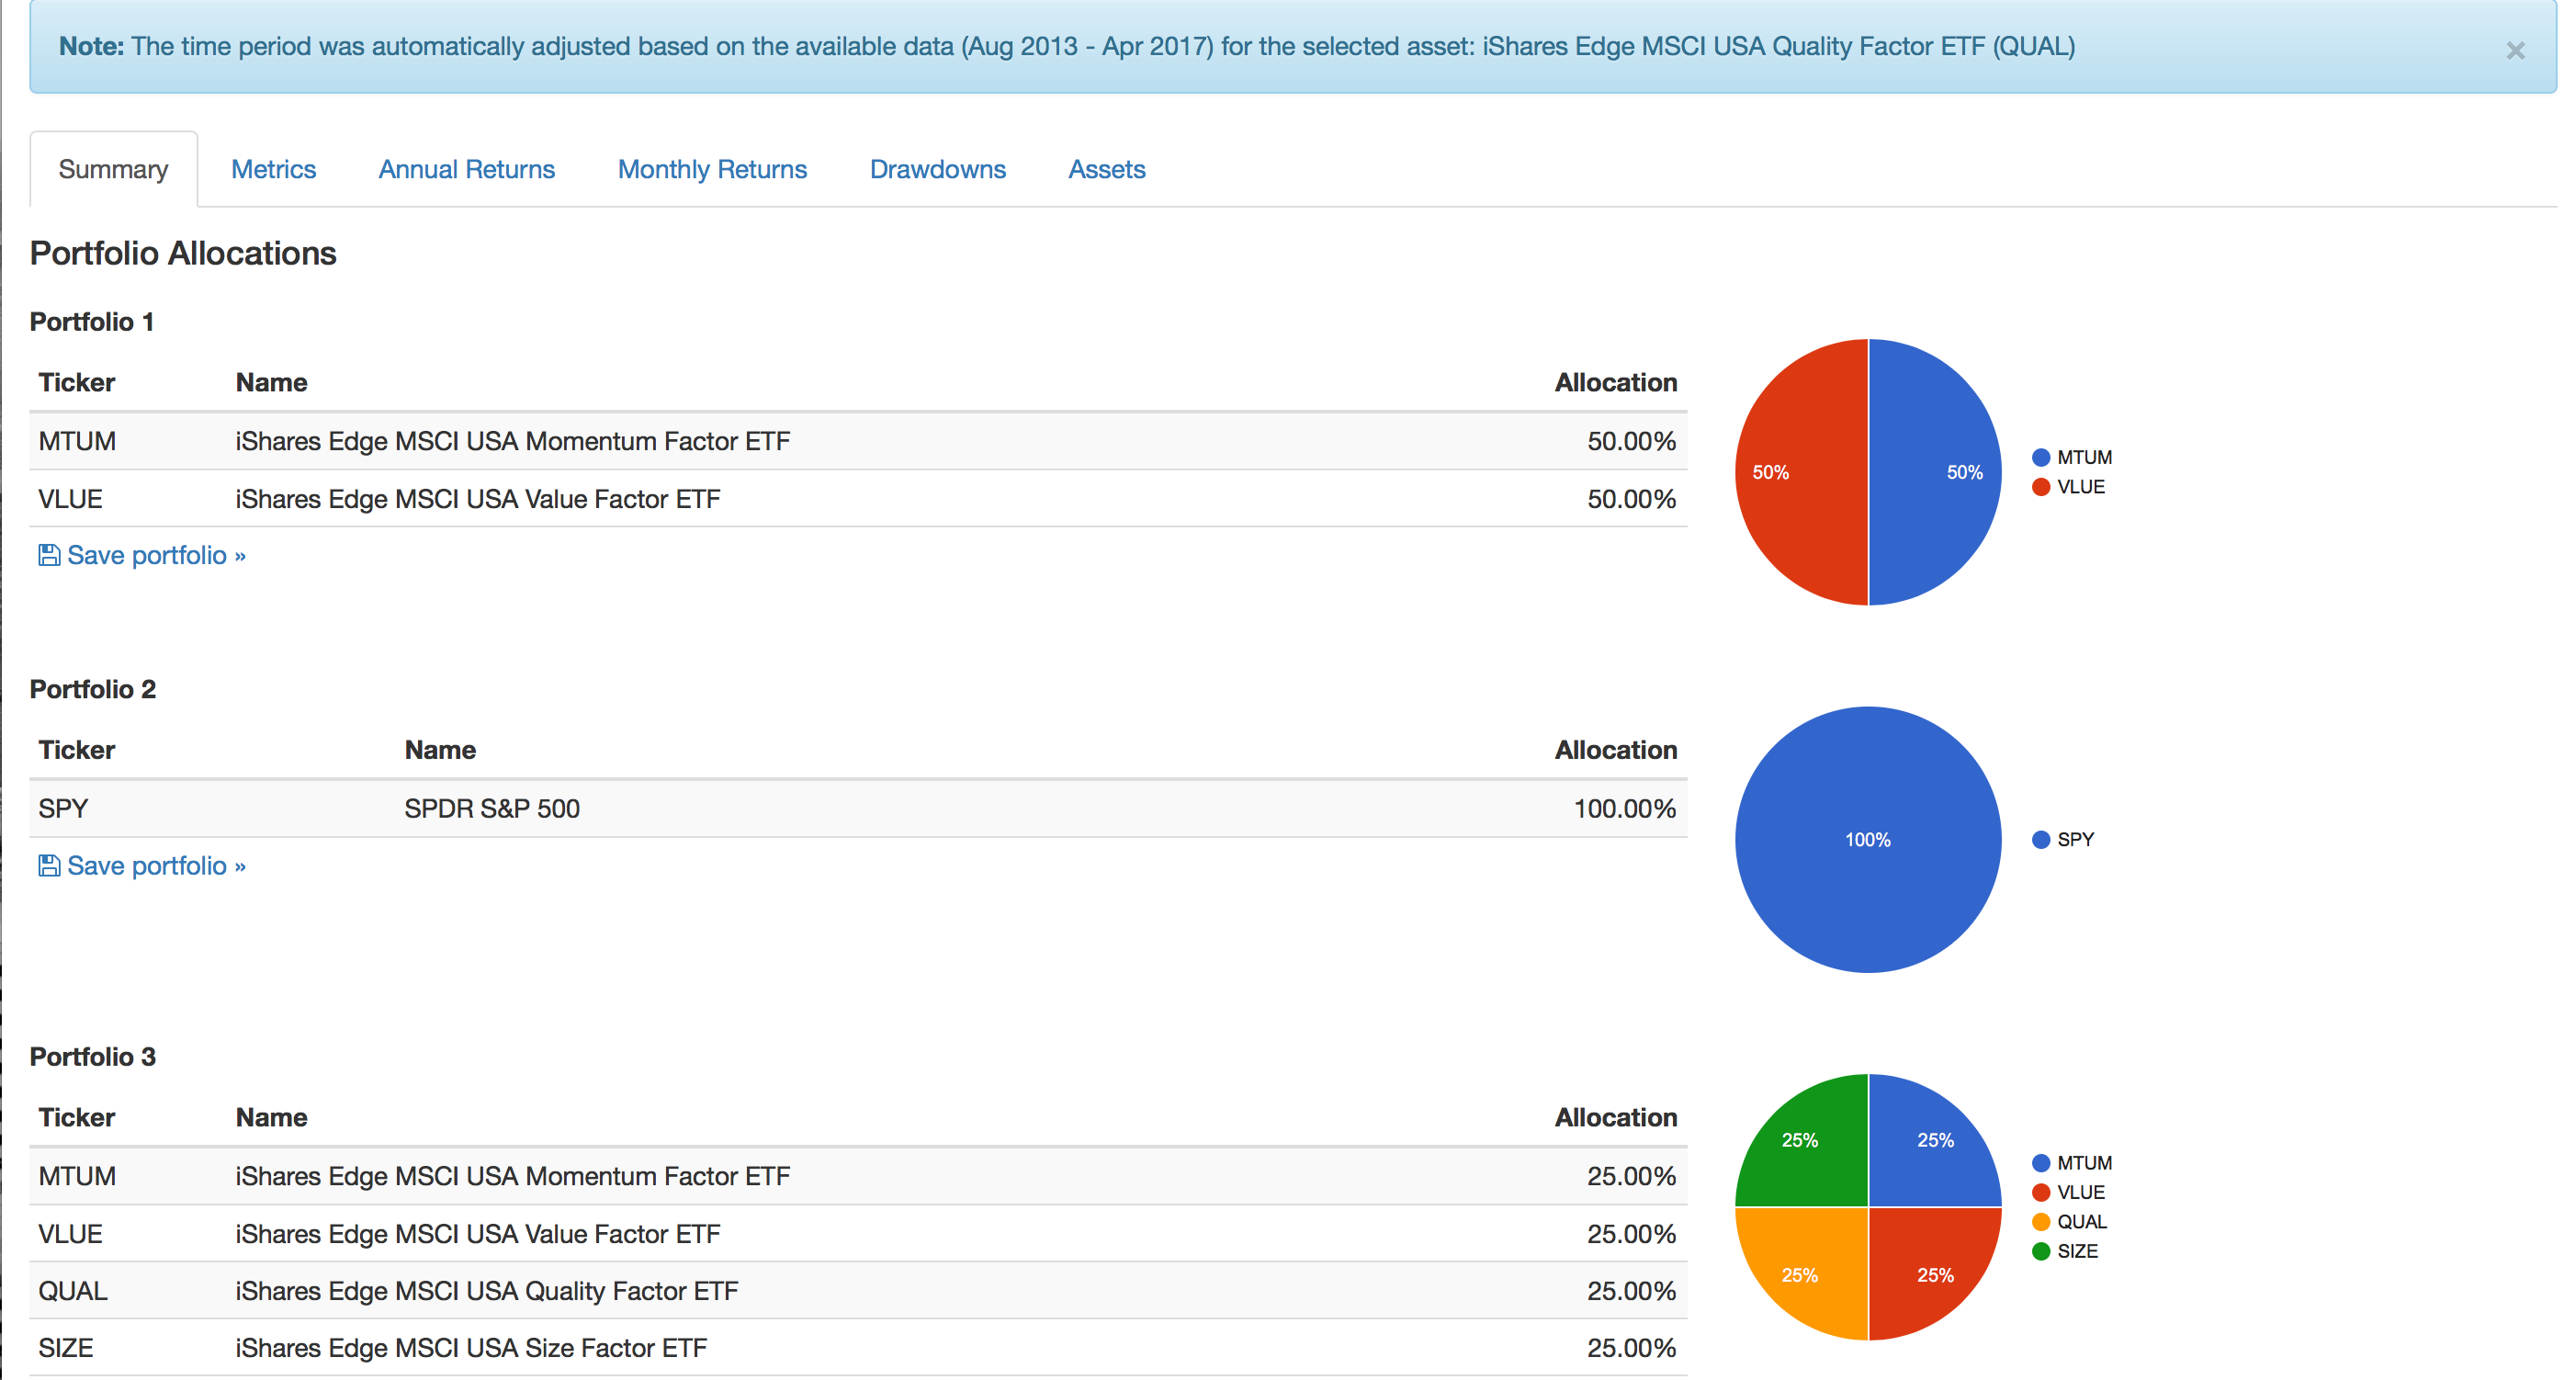This screenshot has height=1380, width=2576.
Task: Go to Monthly Returns tab
Action: (712, 169)
